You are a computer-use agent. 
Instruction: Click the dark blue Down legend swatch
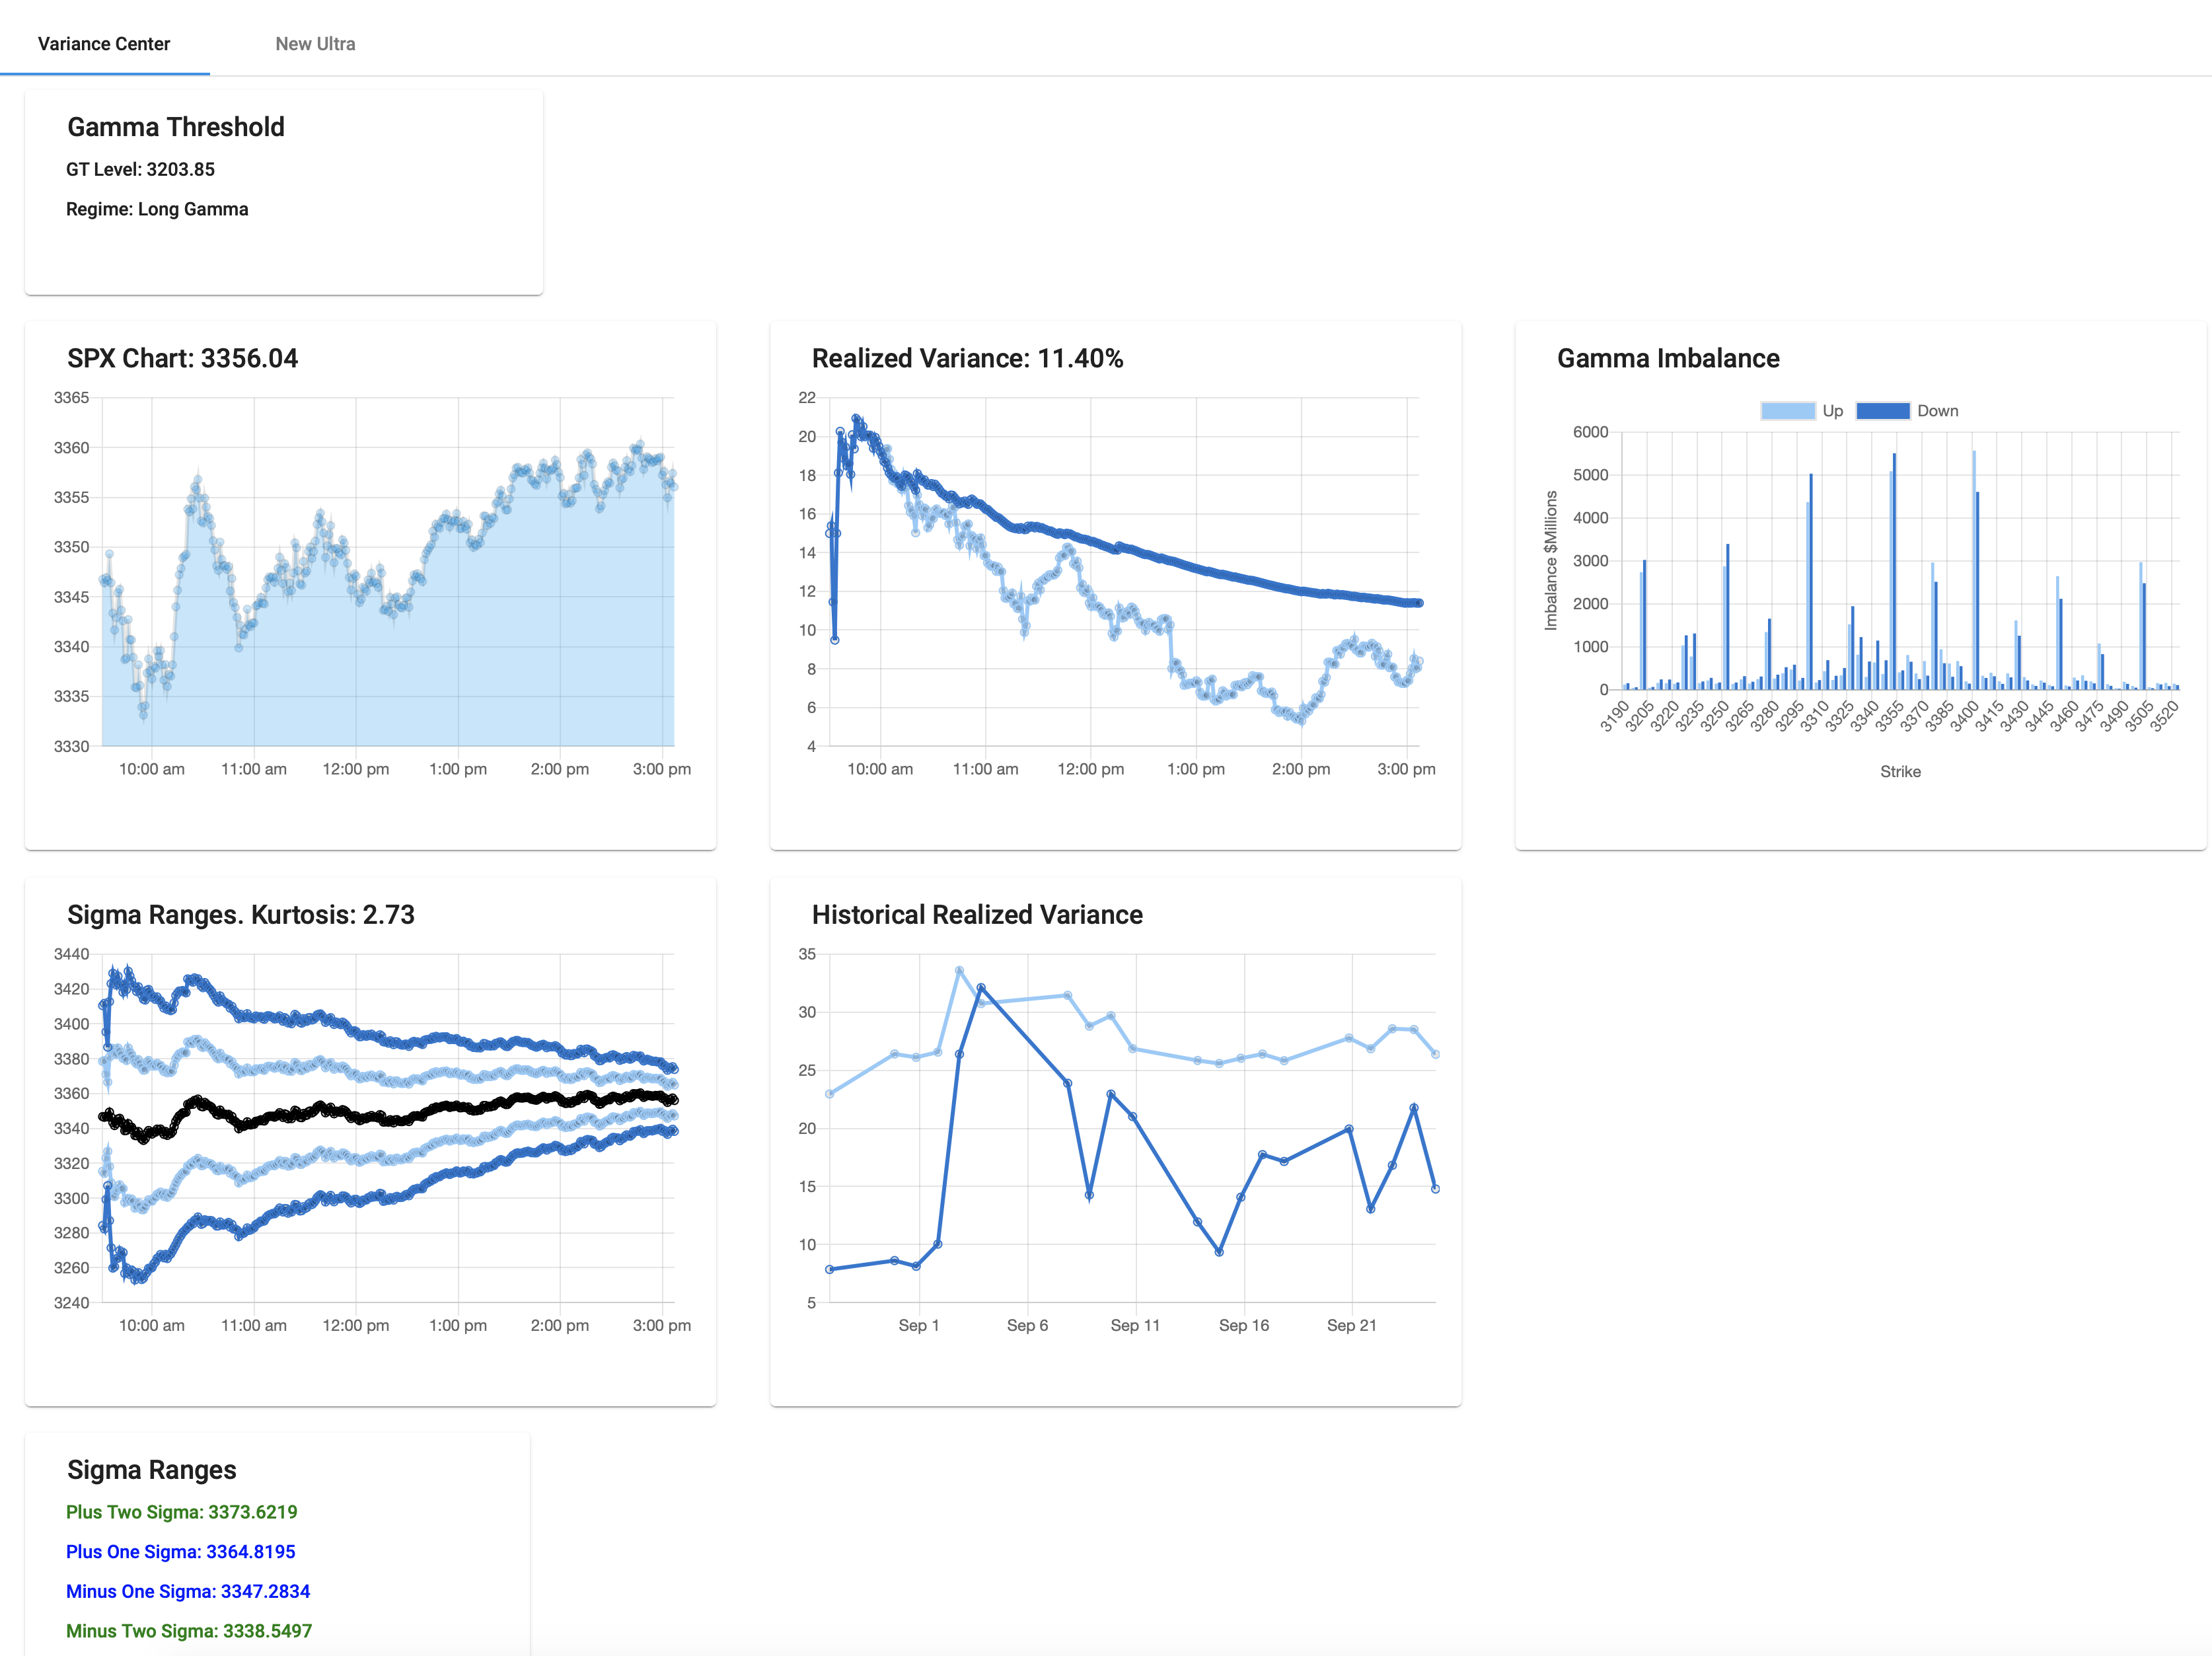click(x=1883, y=411)
